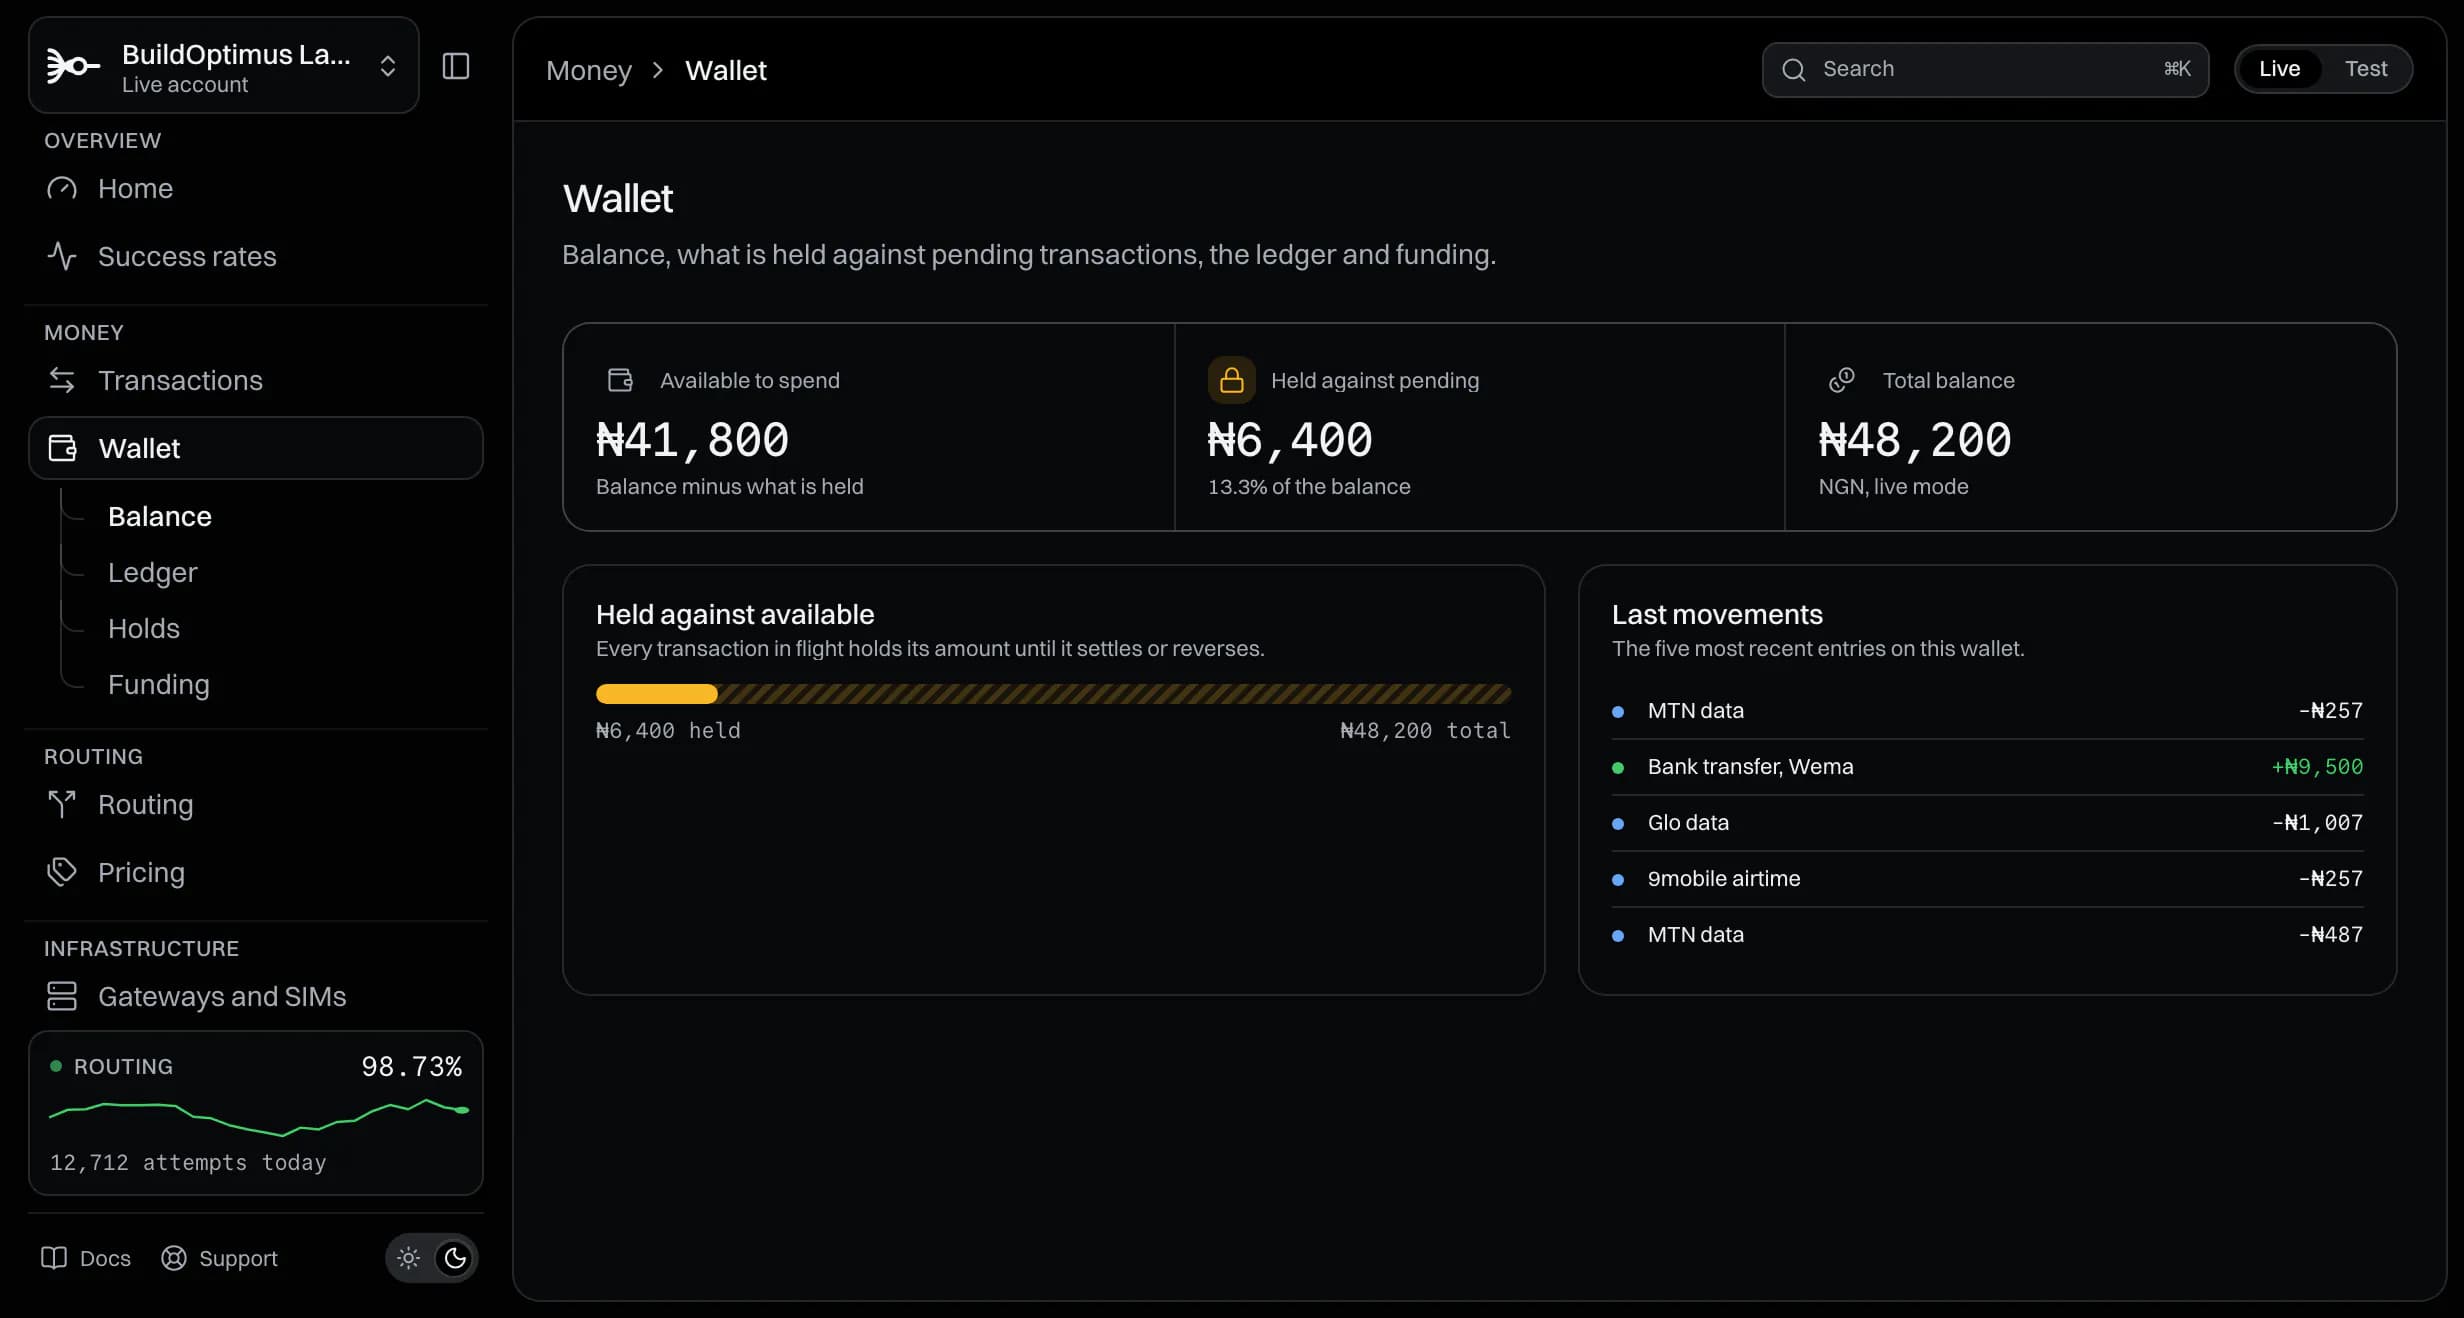Select the Wallet sidebar item
Viewport: 2464px width, 1318px height.
(256, 448)
